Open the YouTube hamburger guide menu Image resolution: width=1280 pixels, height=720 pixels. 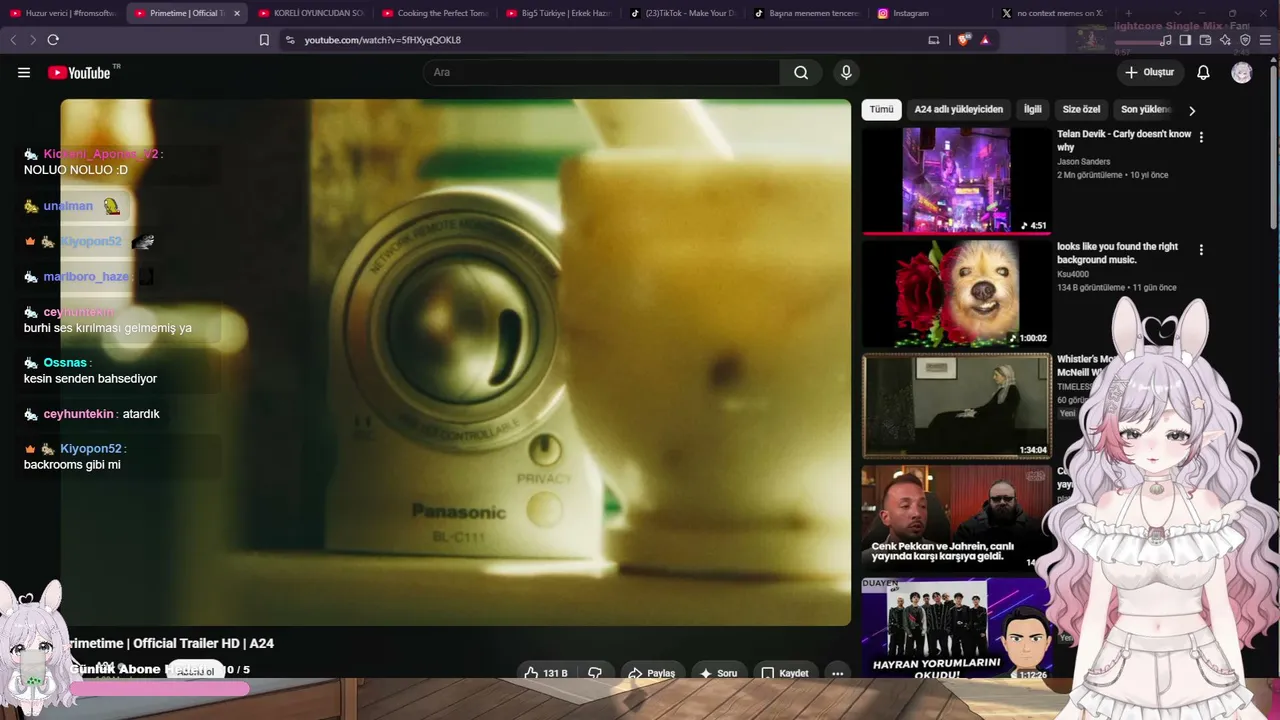pyautogui.click(x=24, y=72)
